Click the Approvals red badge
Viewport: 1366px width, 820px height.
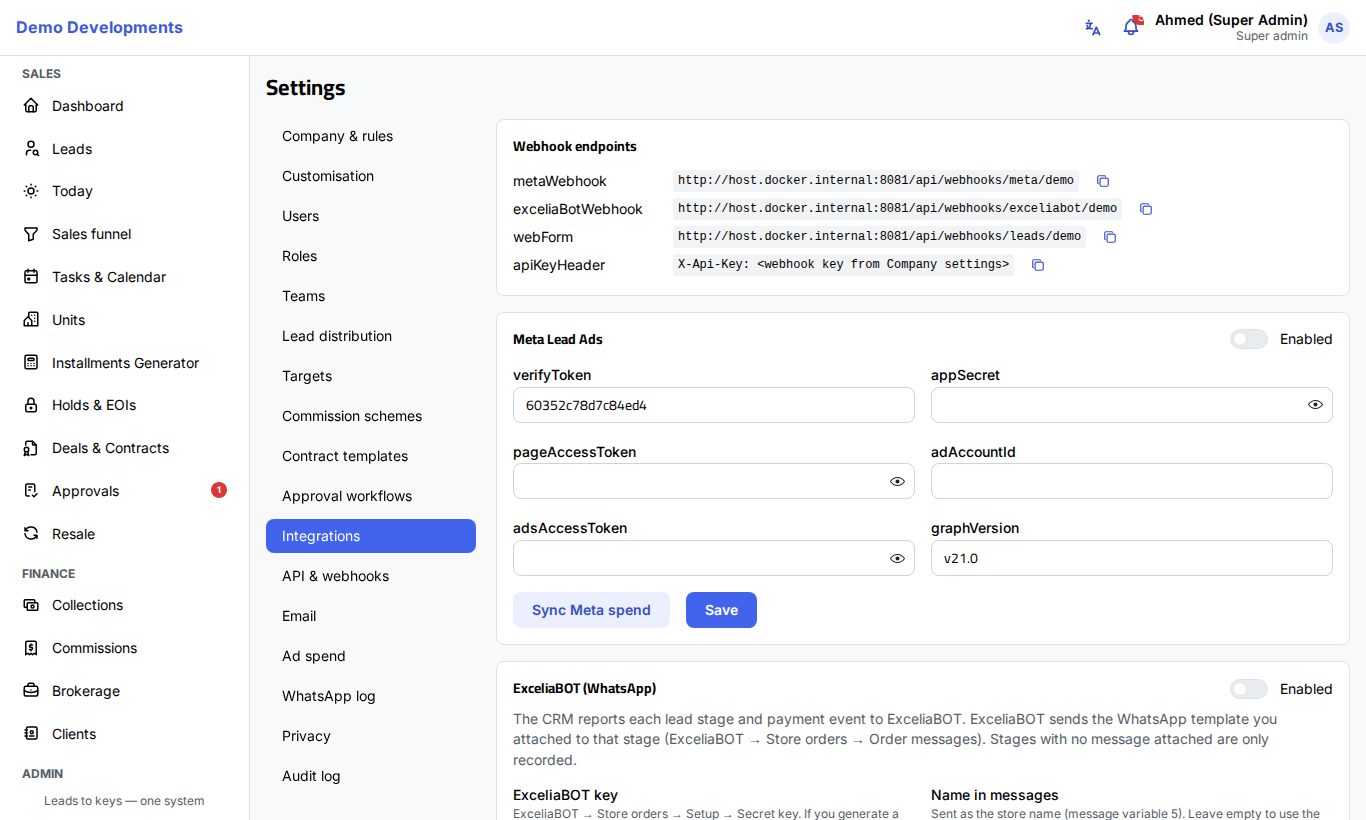219,490
